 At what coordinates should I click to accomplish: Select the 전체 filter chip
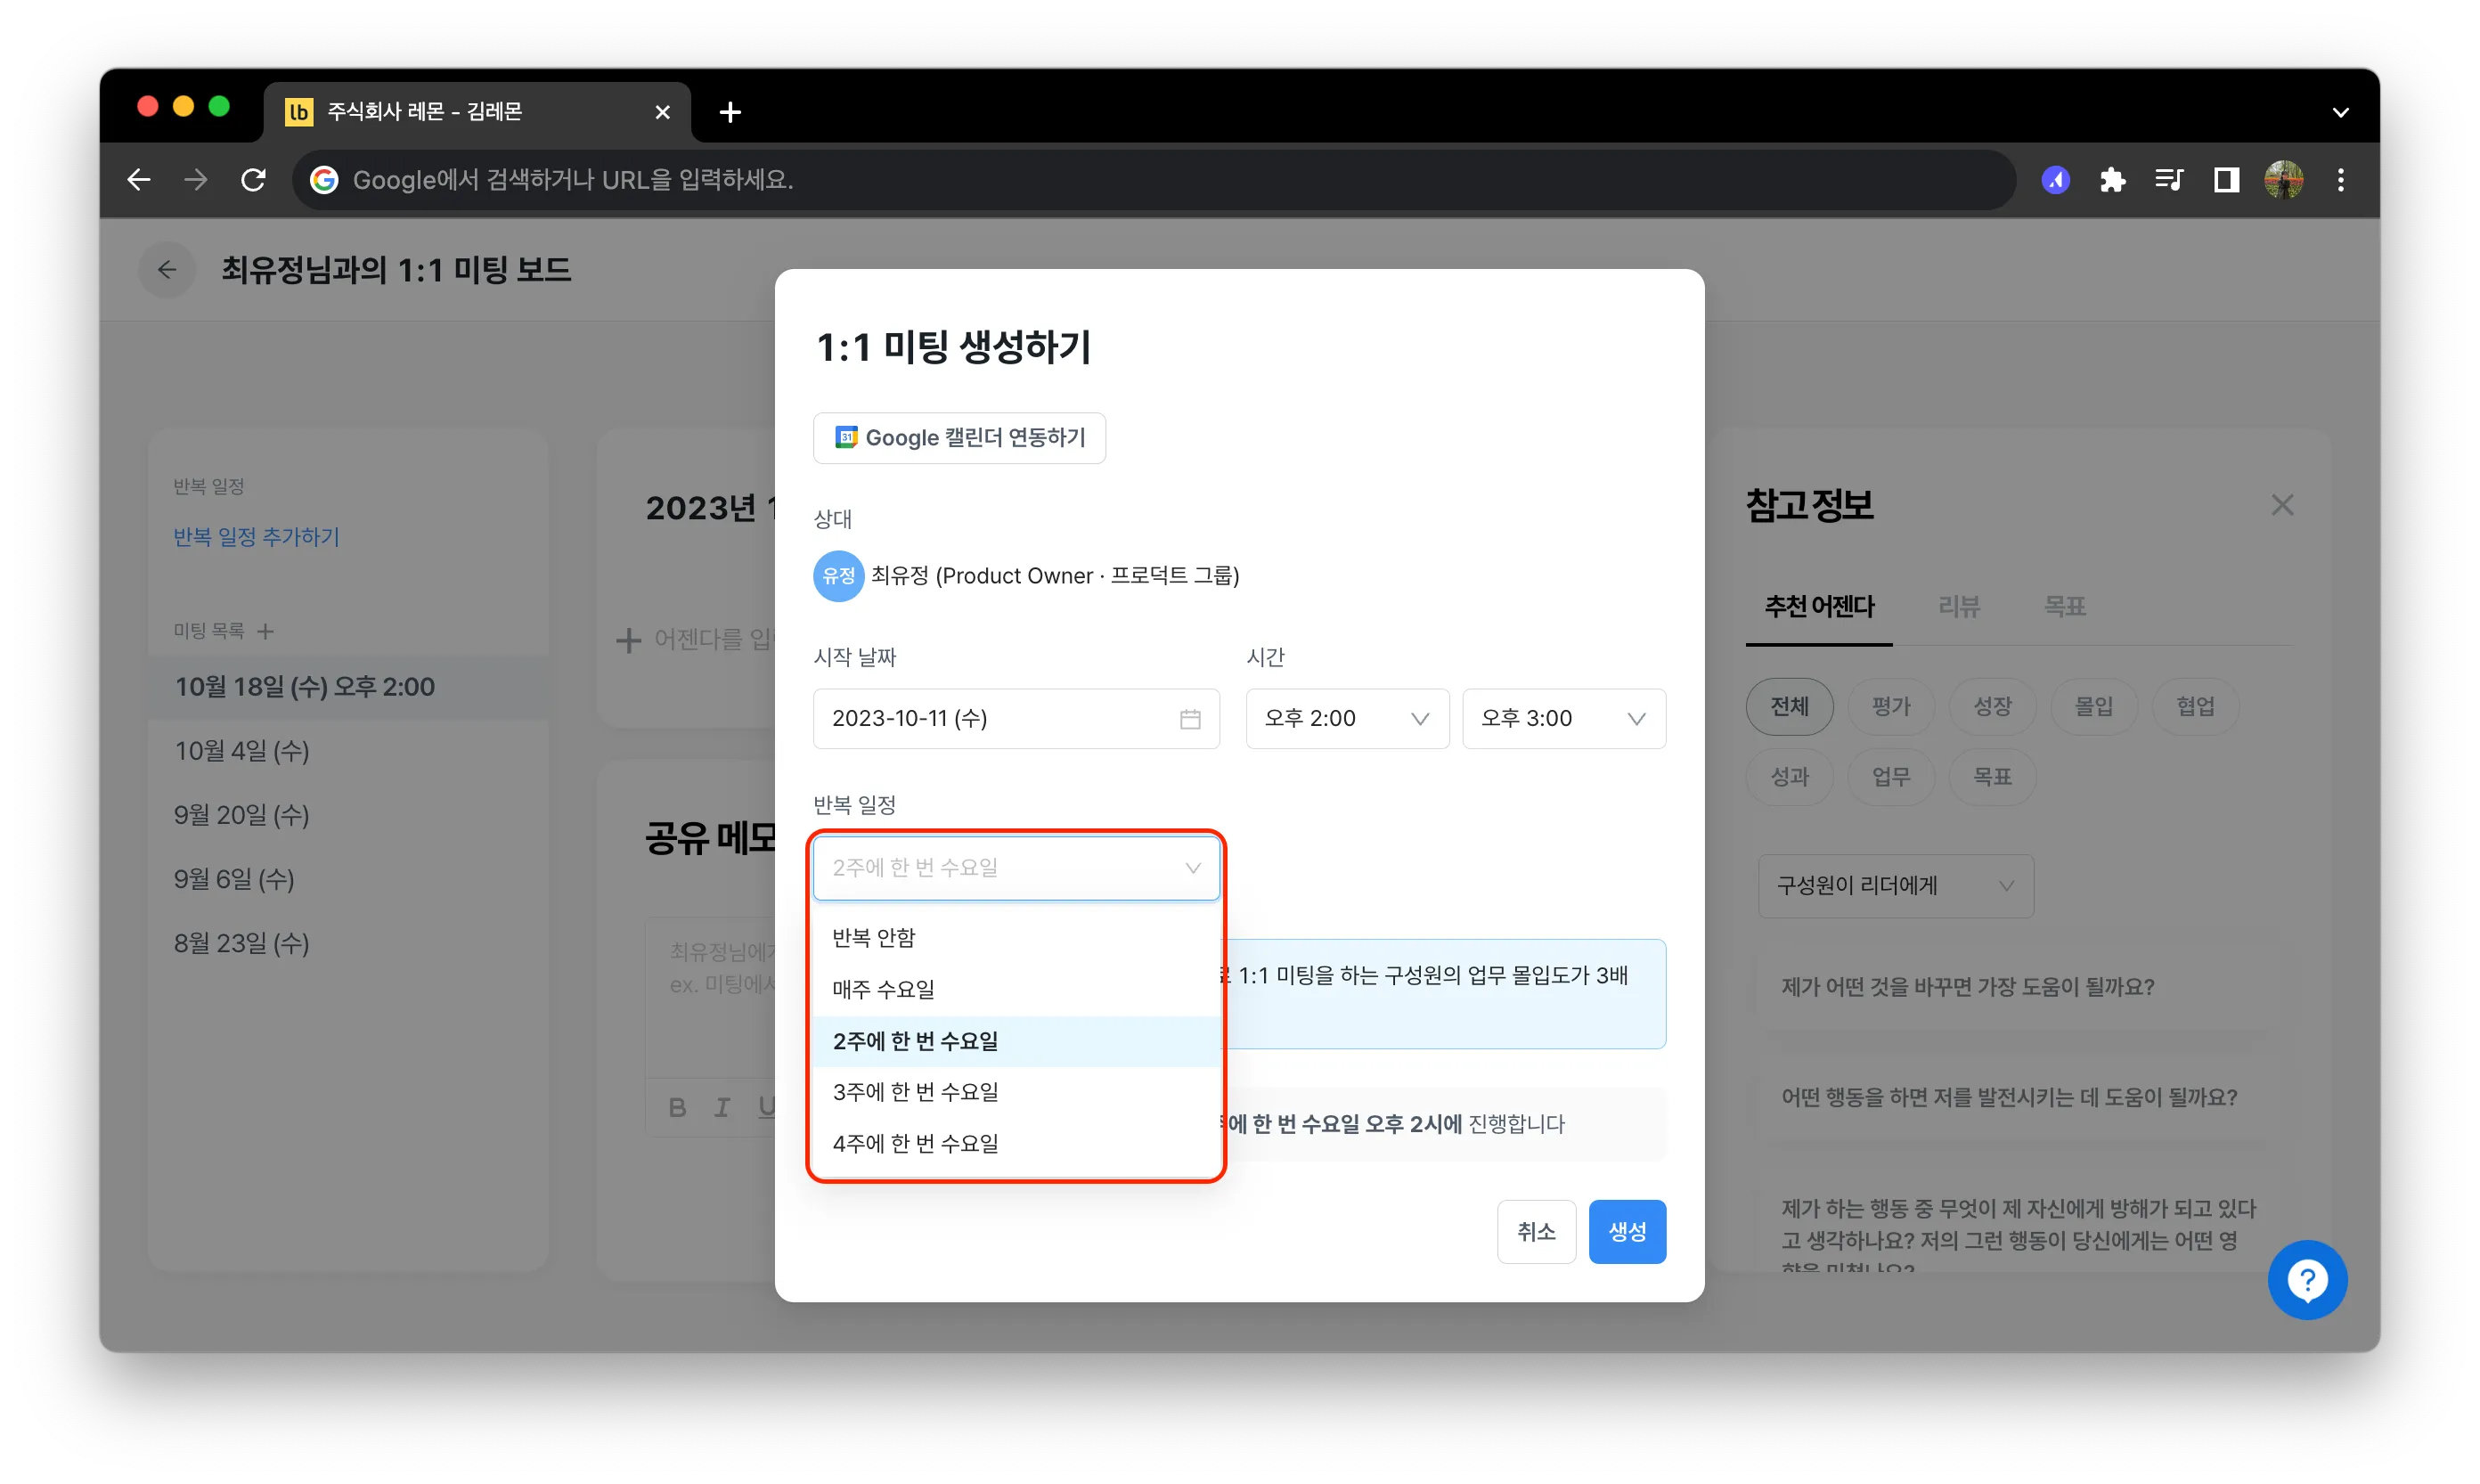click(1790, 707)
